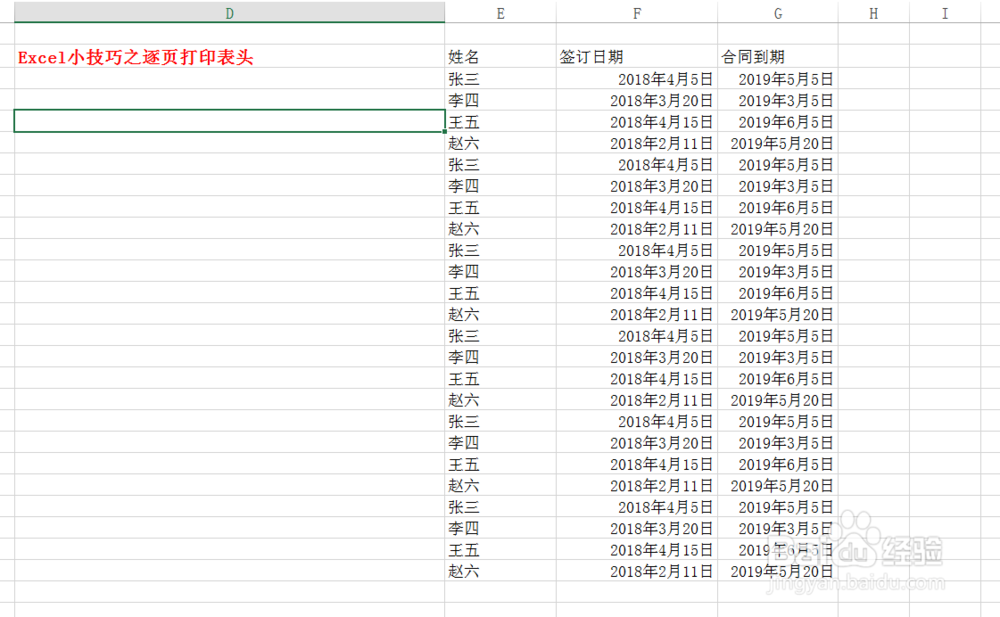Click the first 张三 cell
The height and width of the screenshot is (617, 1000).
[x=463, y=78]
